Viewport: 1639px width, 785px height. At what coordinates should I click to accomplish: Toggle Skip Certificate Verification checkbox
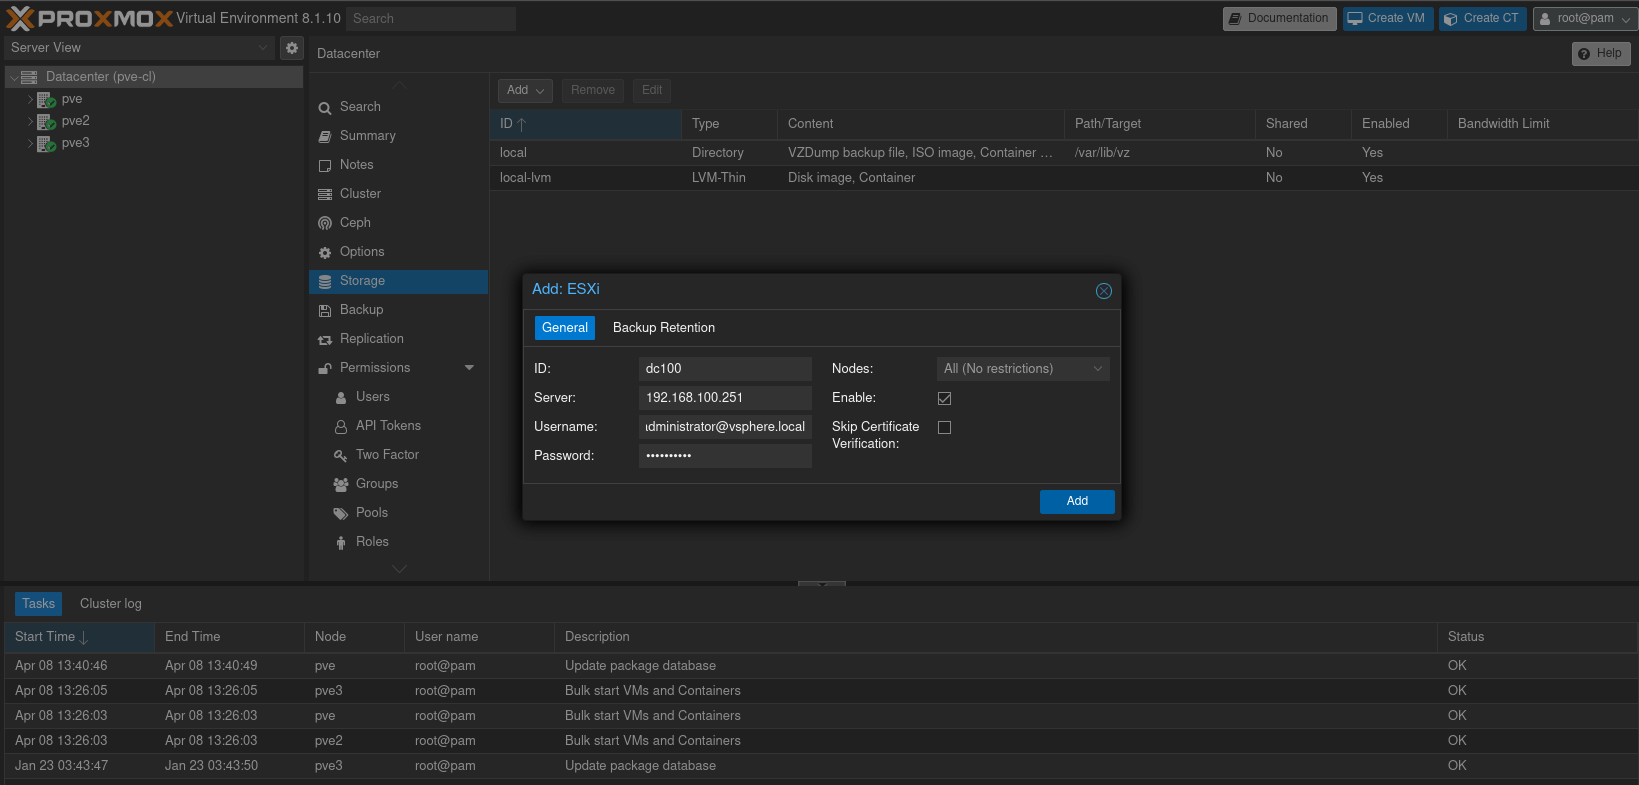(944, 427)
